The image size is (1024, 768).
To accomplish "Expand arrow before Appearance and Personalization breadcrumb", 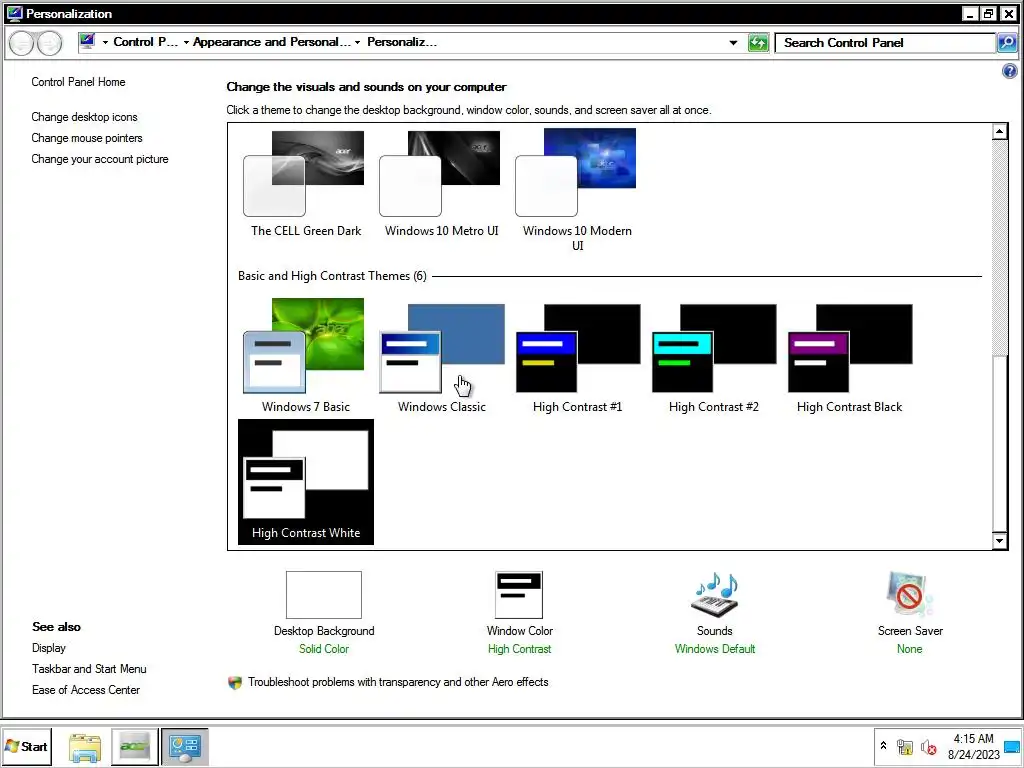I will [186, 42].
